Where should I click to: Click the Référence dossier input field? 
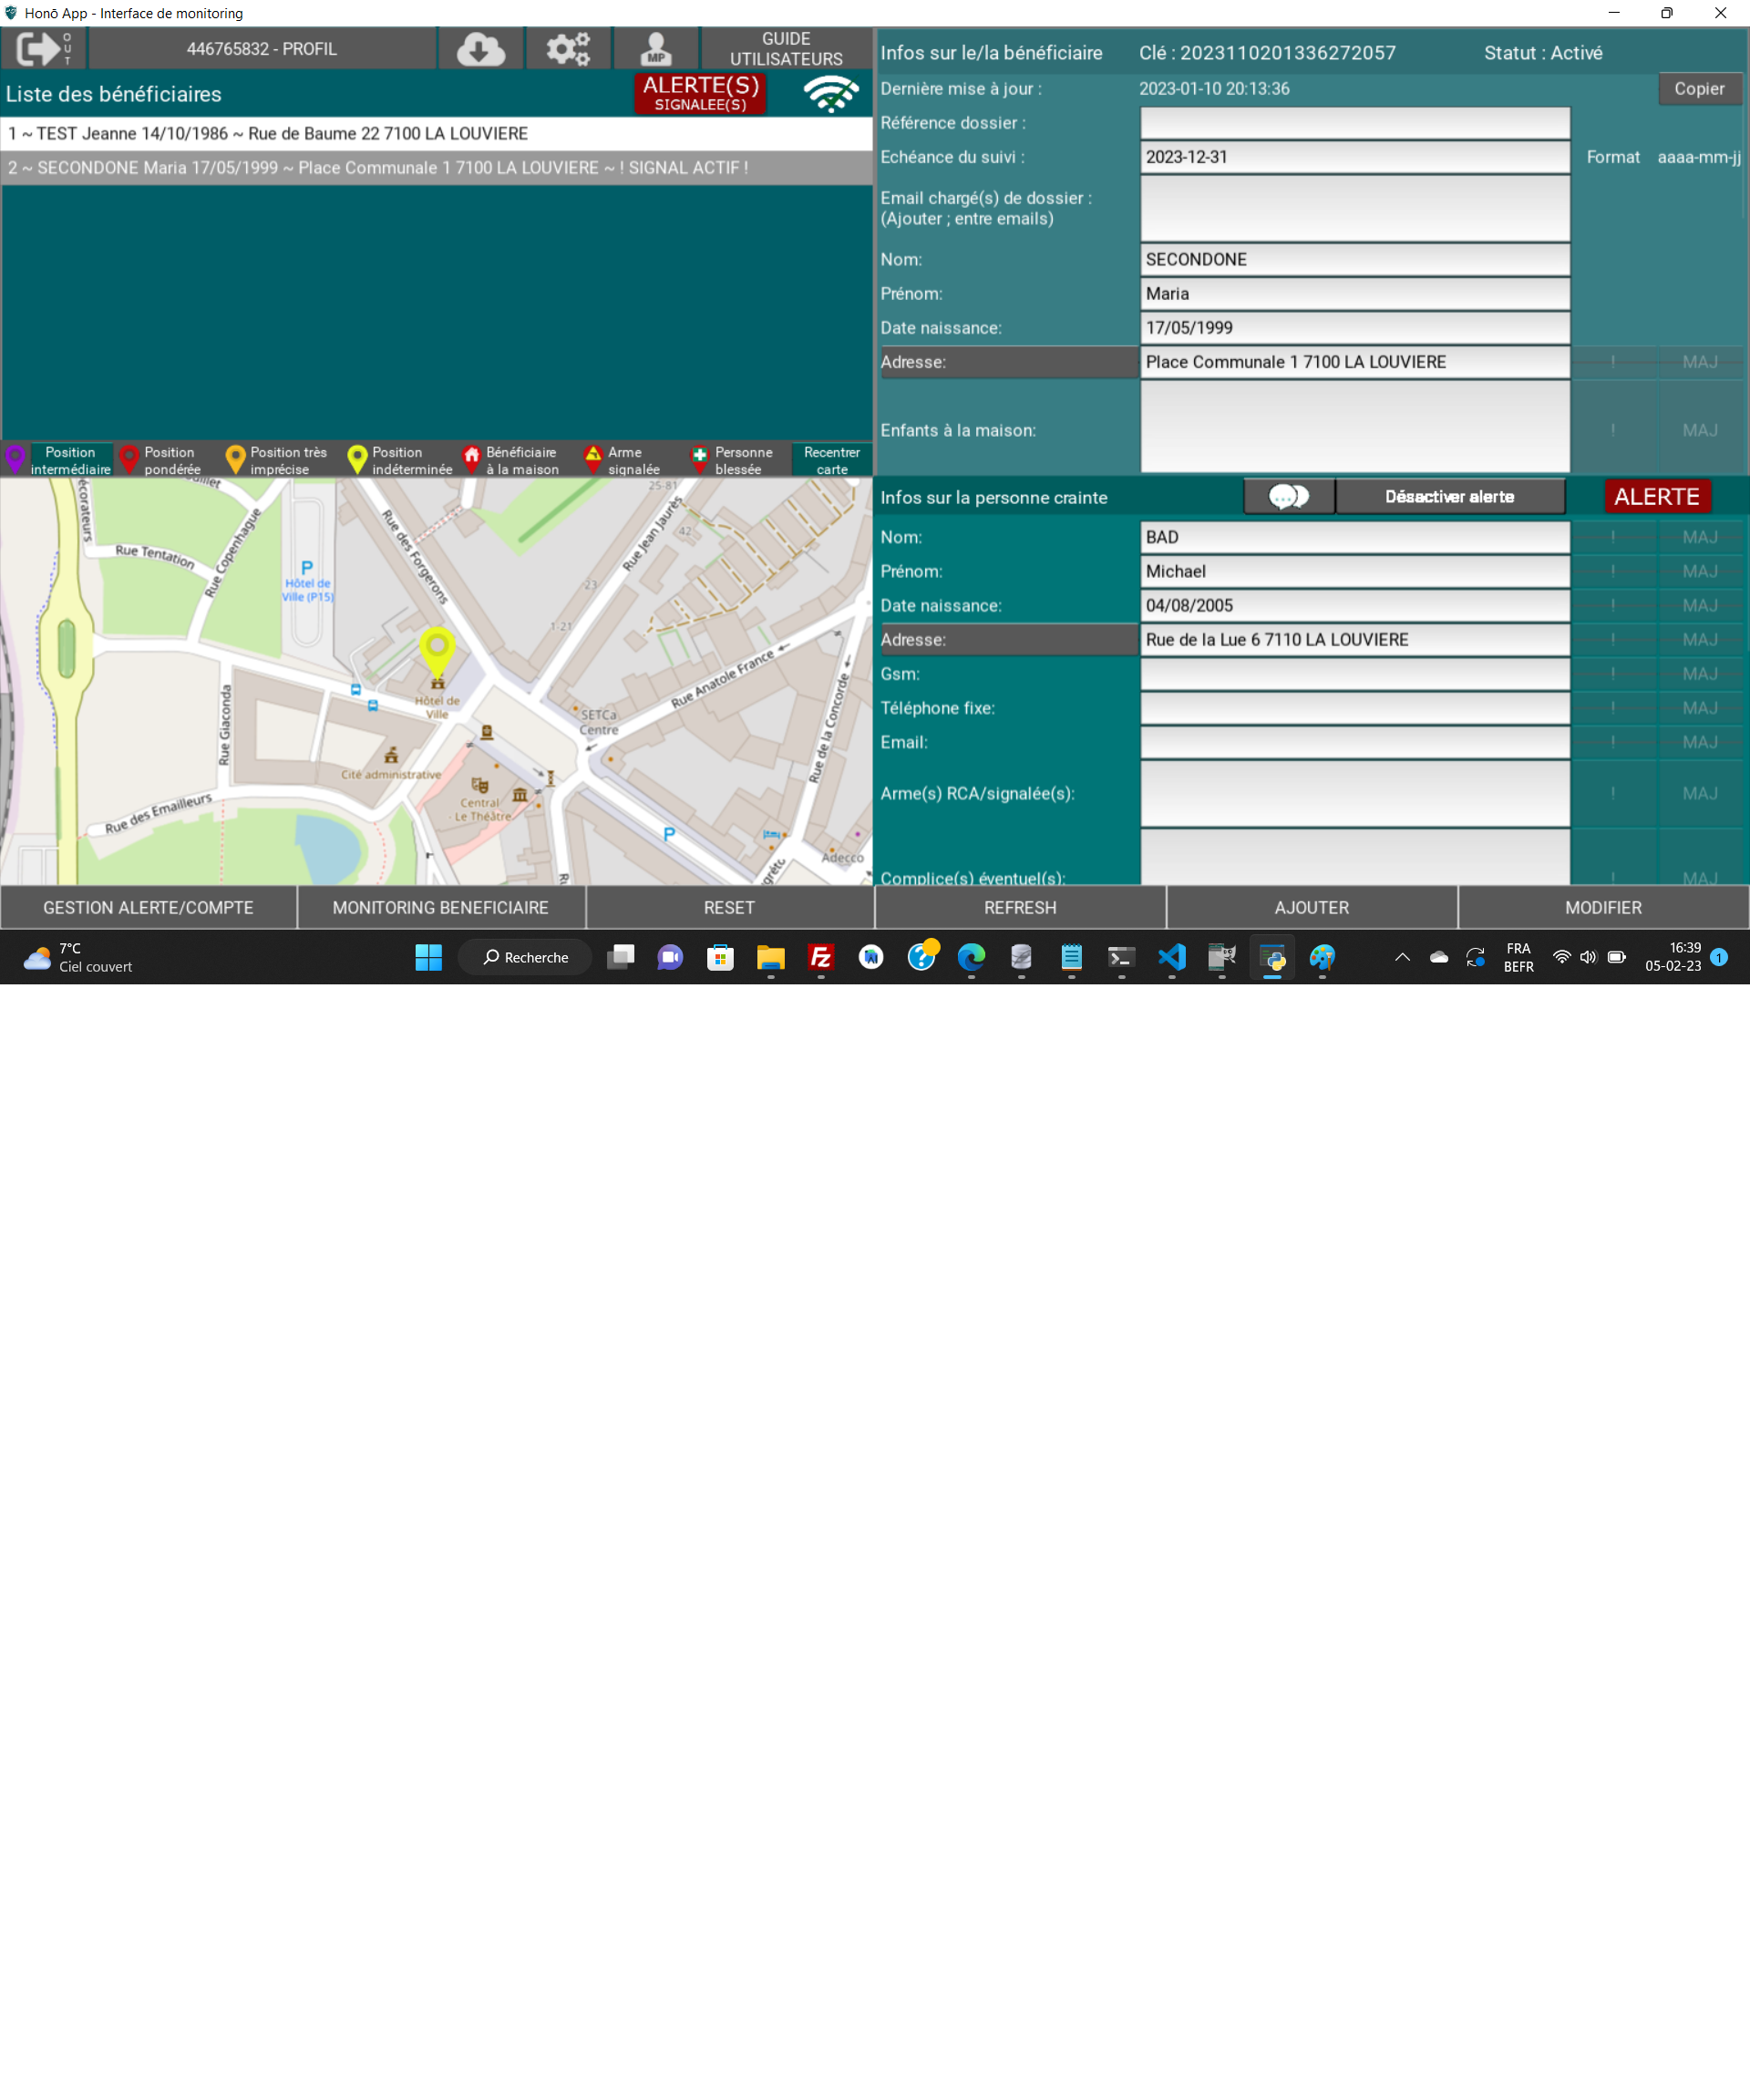click(1354, 123)
